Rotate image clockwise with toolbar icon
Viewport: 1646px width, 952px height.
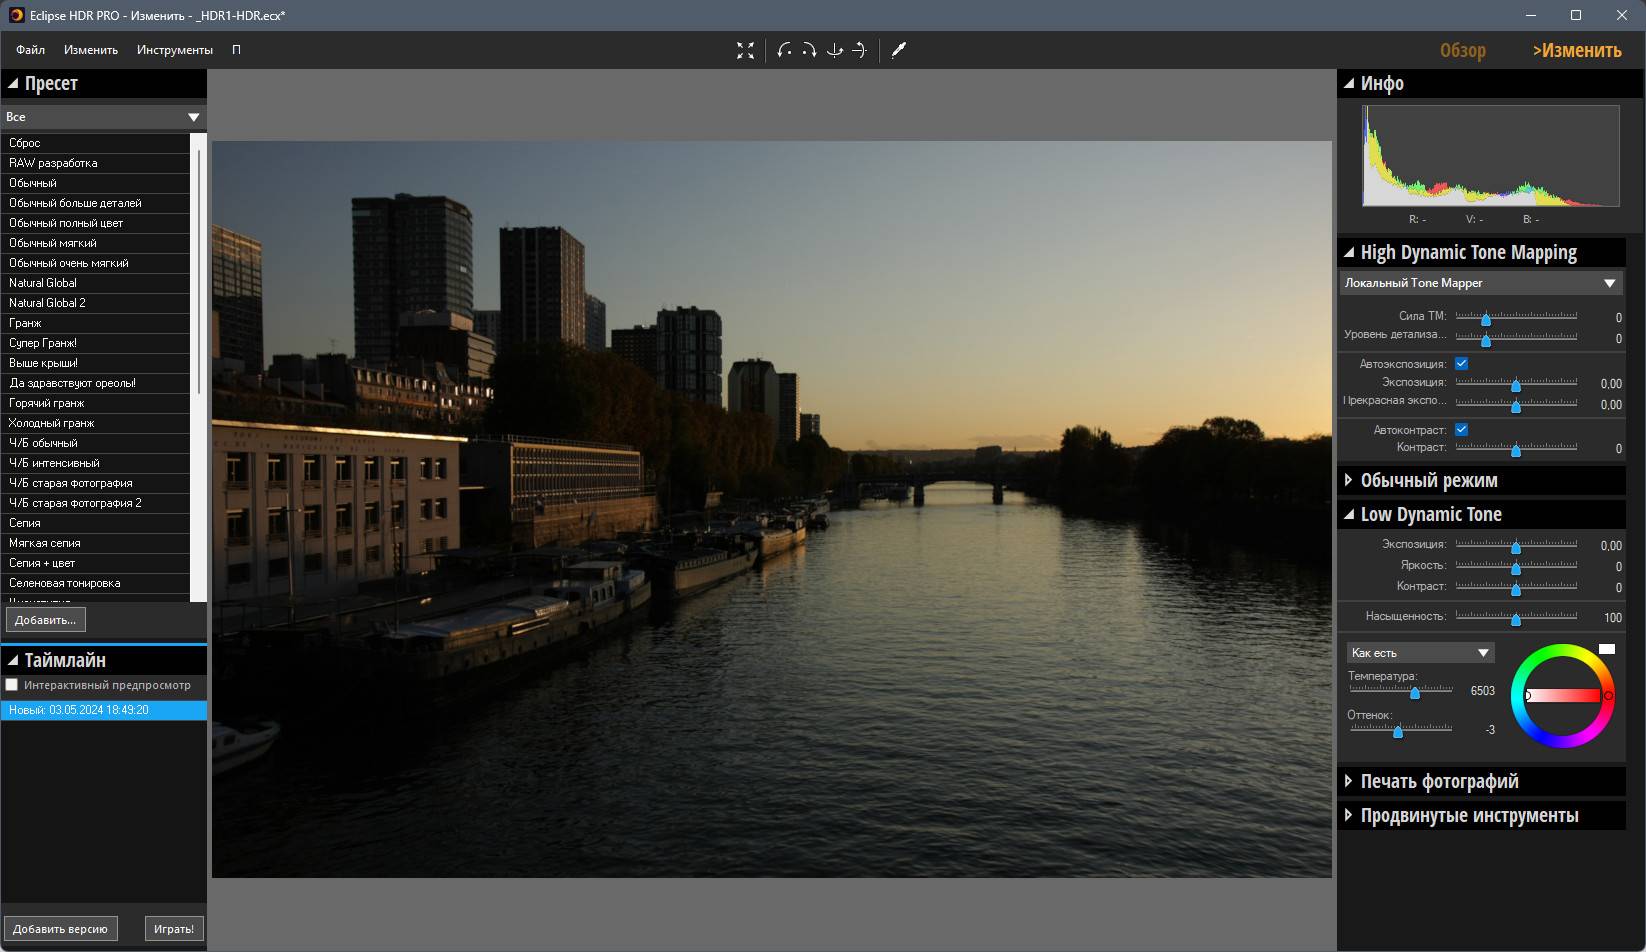coord(809,50)
